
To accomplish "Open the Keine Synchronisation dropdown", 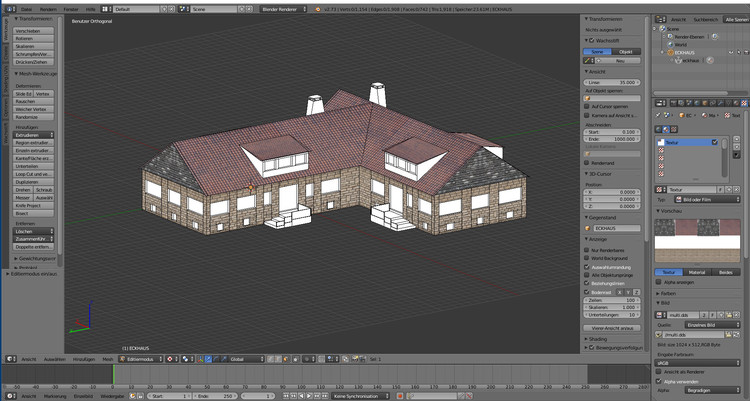I will (361, 396).
